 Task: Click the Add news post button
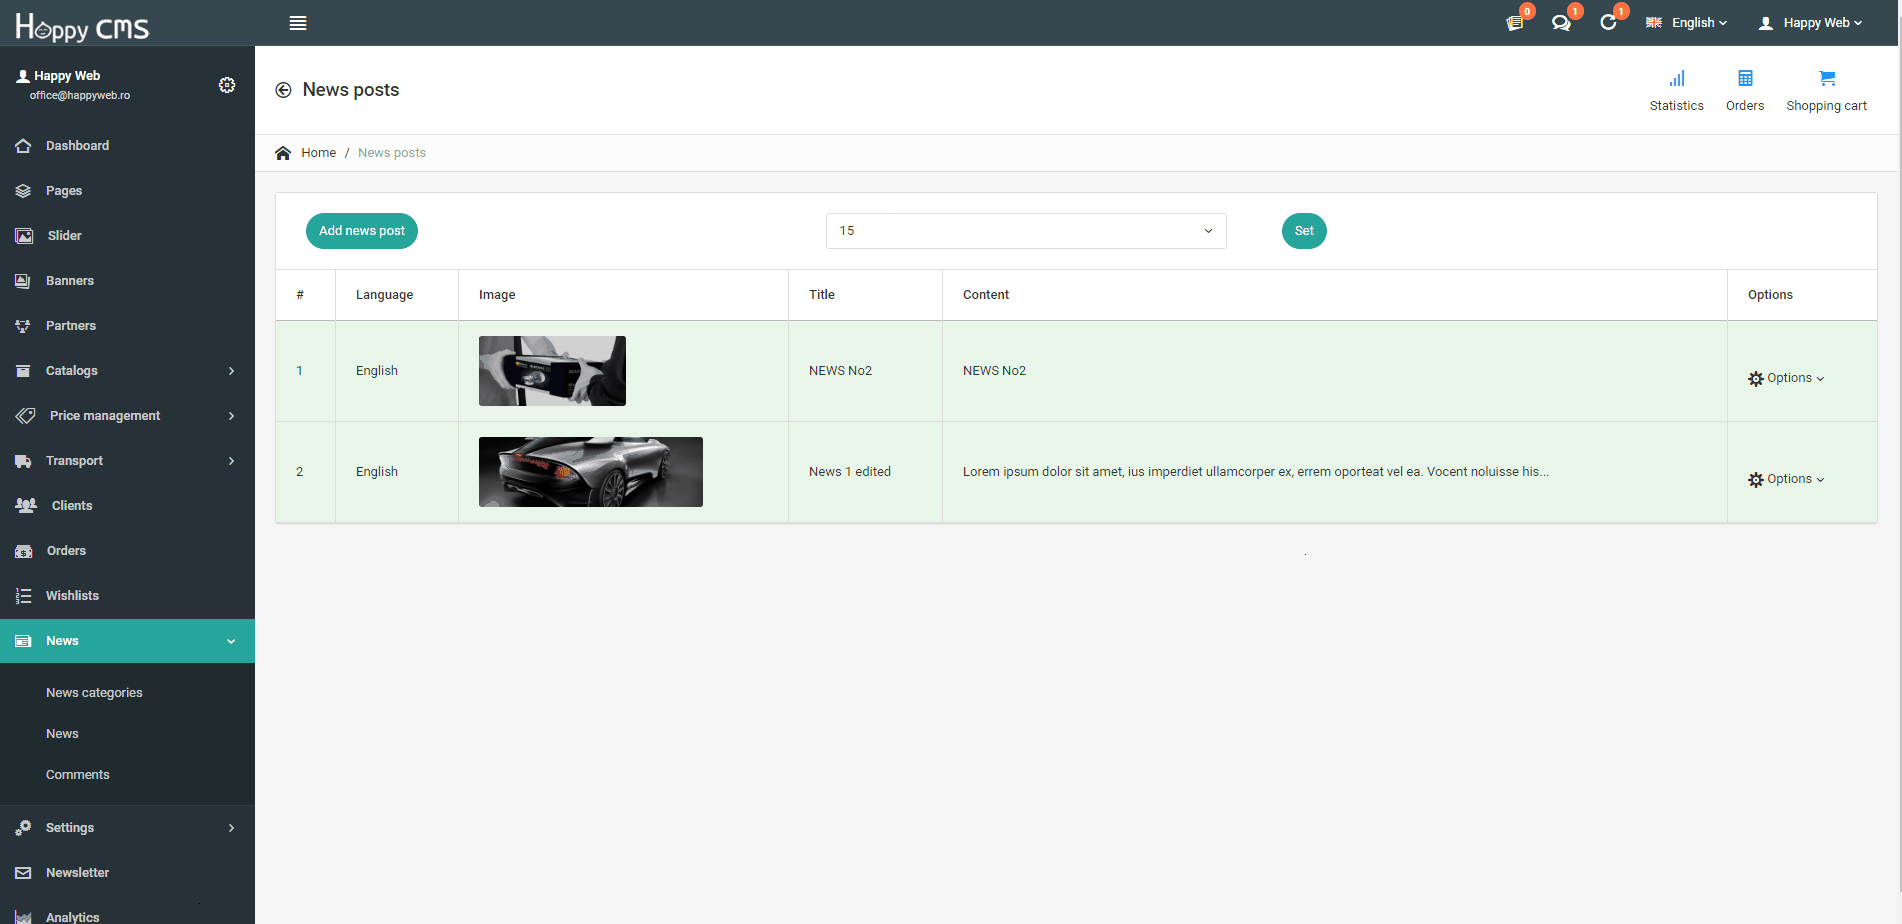[x=362, y=231]
